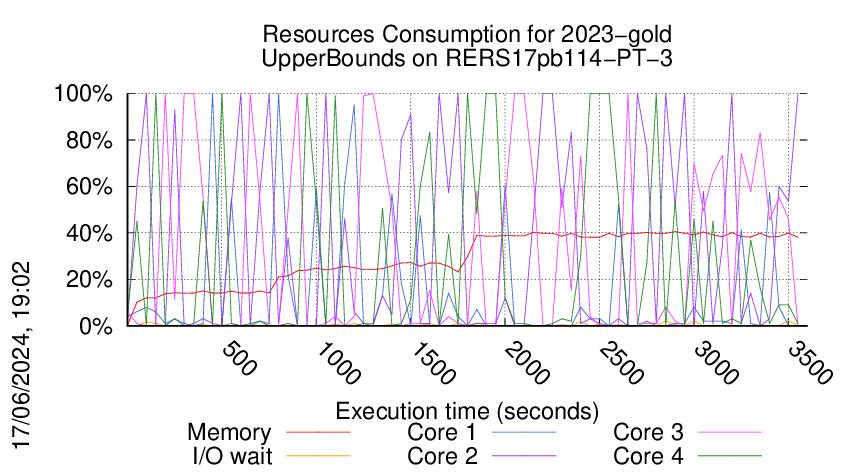
Task: Click the 20% y-axis label
Action: pos(89,280)
